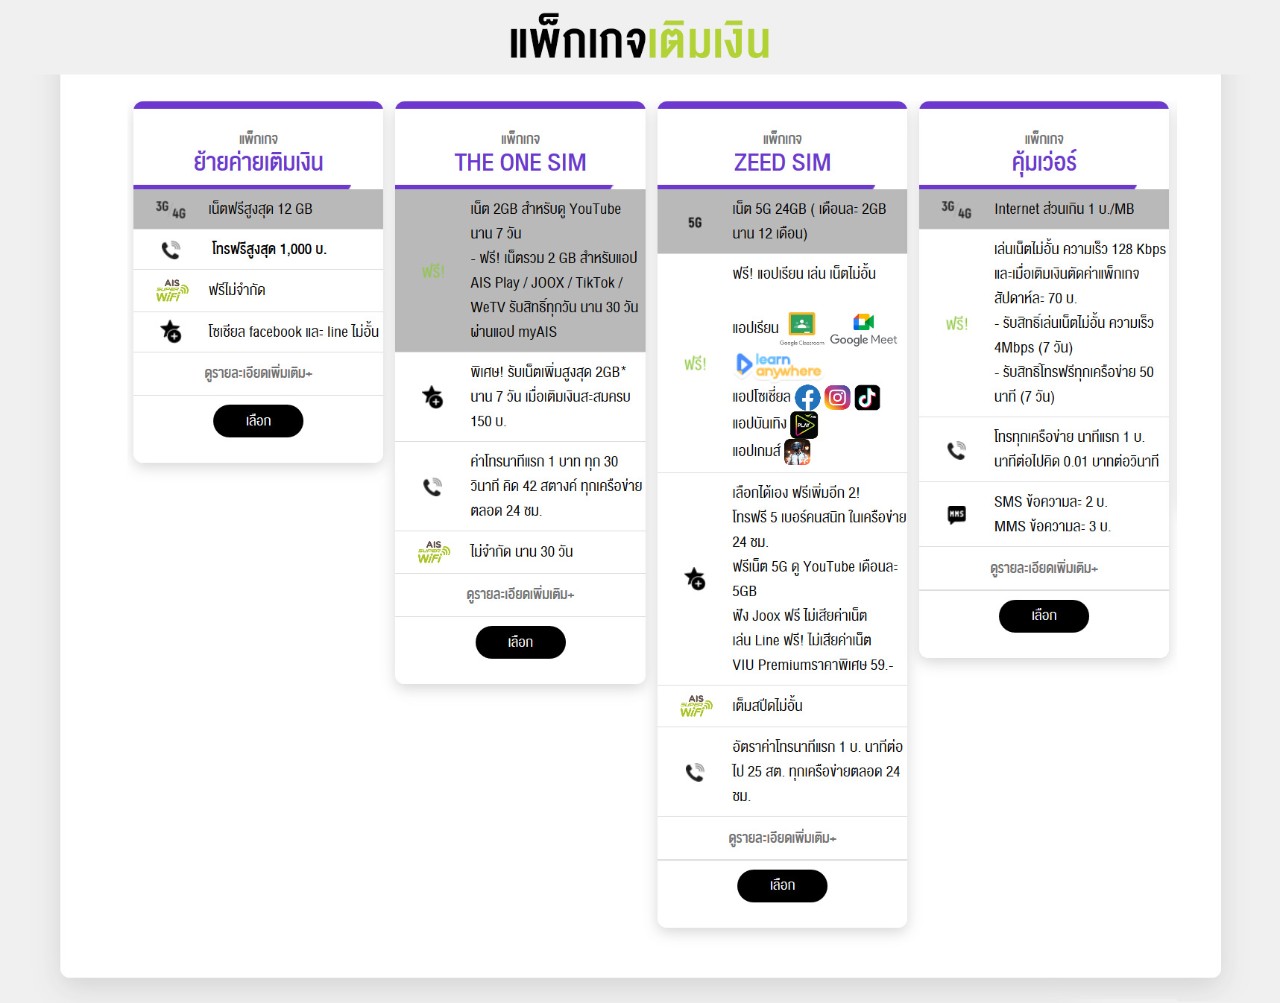Click 3G 4G icon in ย้ายค่ายเติมเงิน card
1280x1003 pixels.
pos(171,209)
